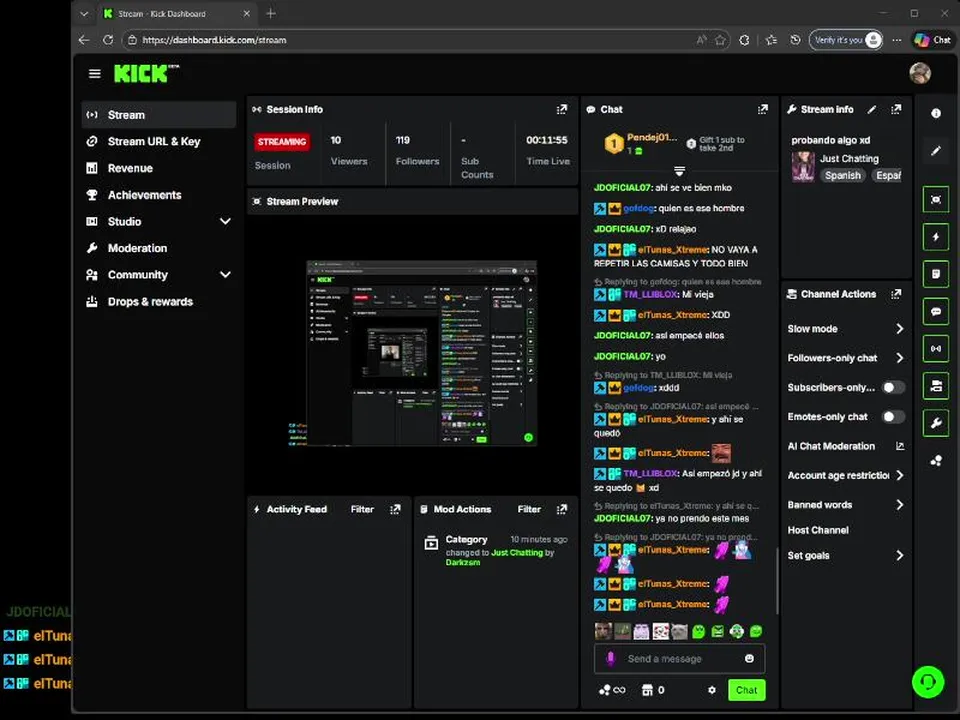This screenshot has height=720, width=960.
Task: Refresh the browser page
Action: pyautogui.click(x=108, y=40)
